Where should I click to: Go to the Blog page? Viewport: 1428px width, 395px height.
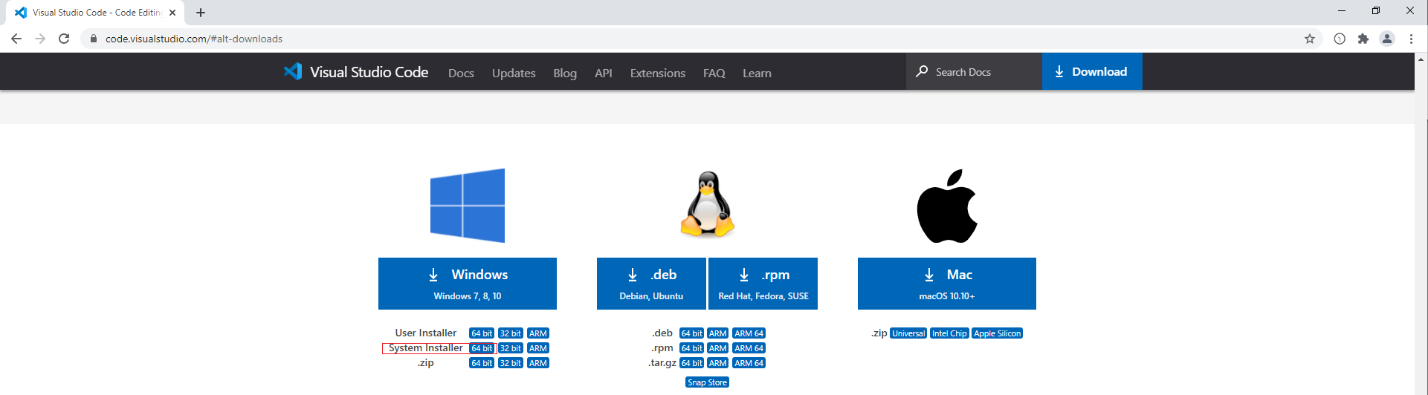pos(565,73)
